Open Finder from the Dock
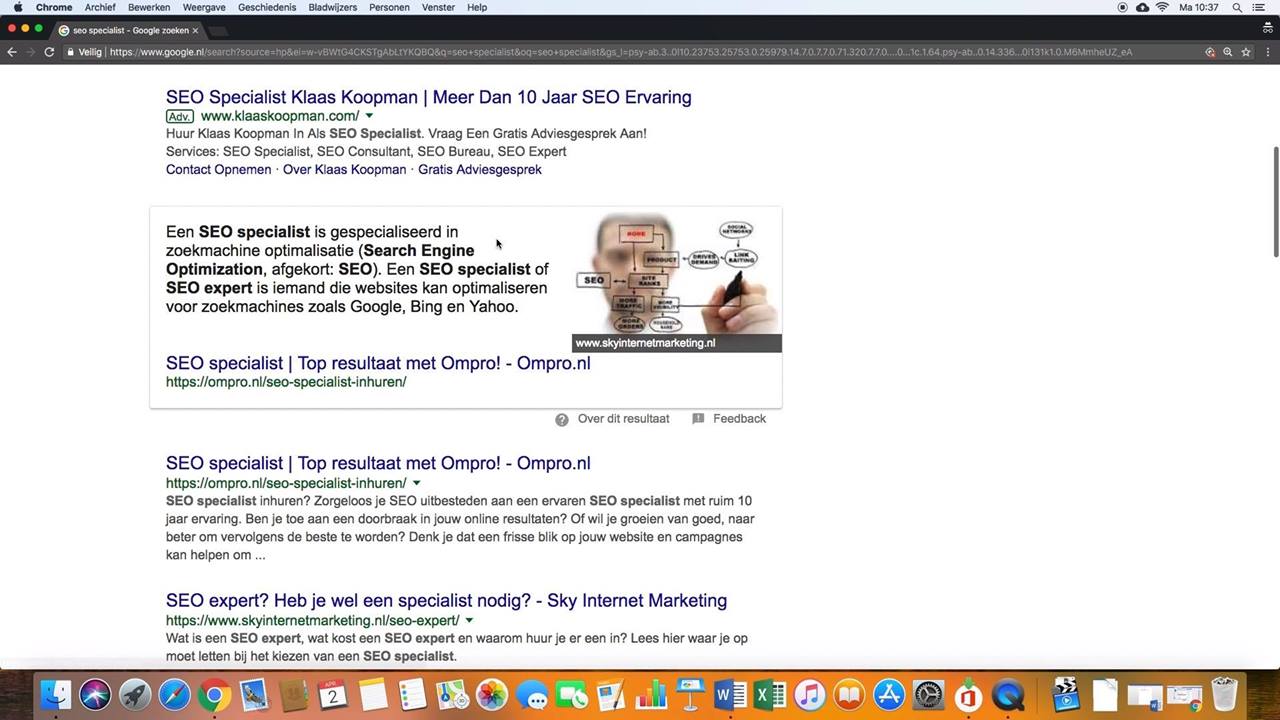This screenshot has height=720, width=1280. (56, 694)
